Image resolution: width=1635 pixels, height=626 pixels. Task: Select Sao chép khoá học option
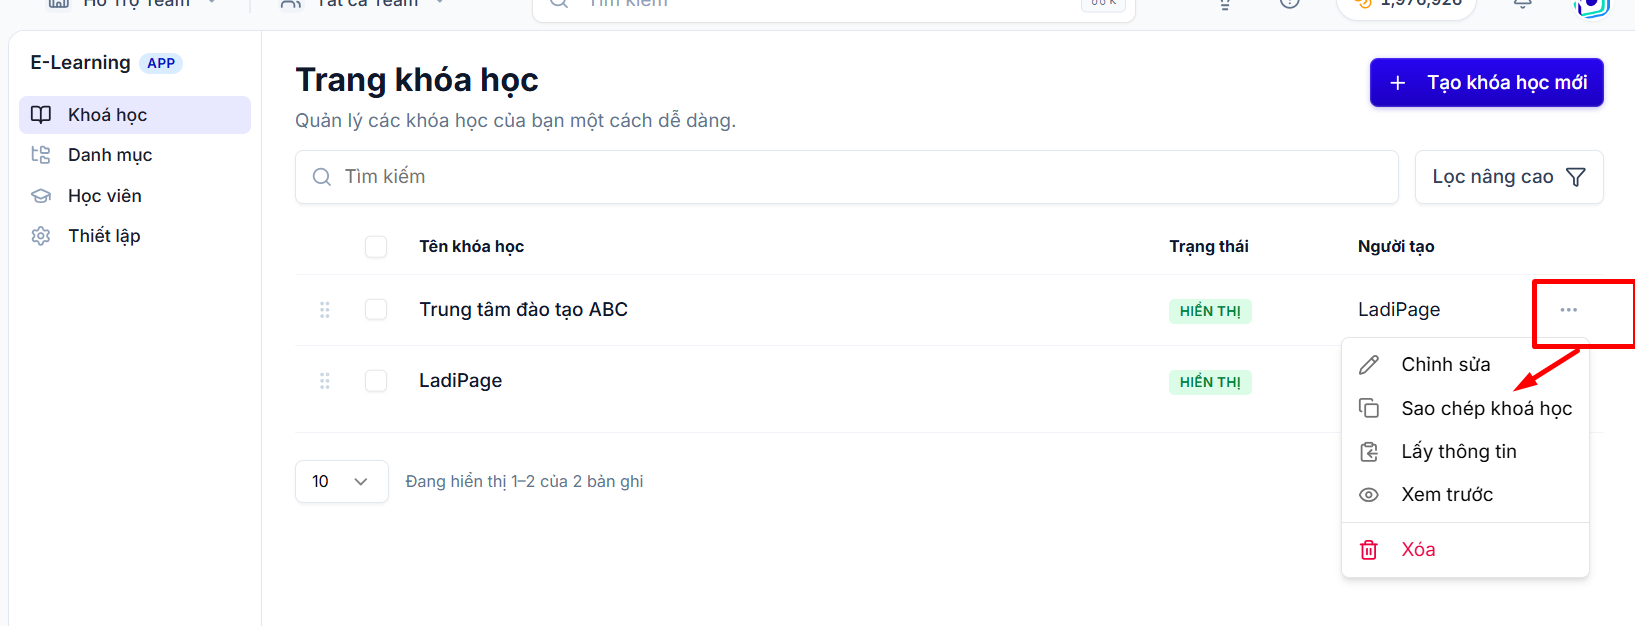(1465, 408)
